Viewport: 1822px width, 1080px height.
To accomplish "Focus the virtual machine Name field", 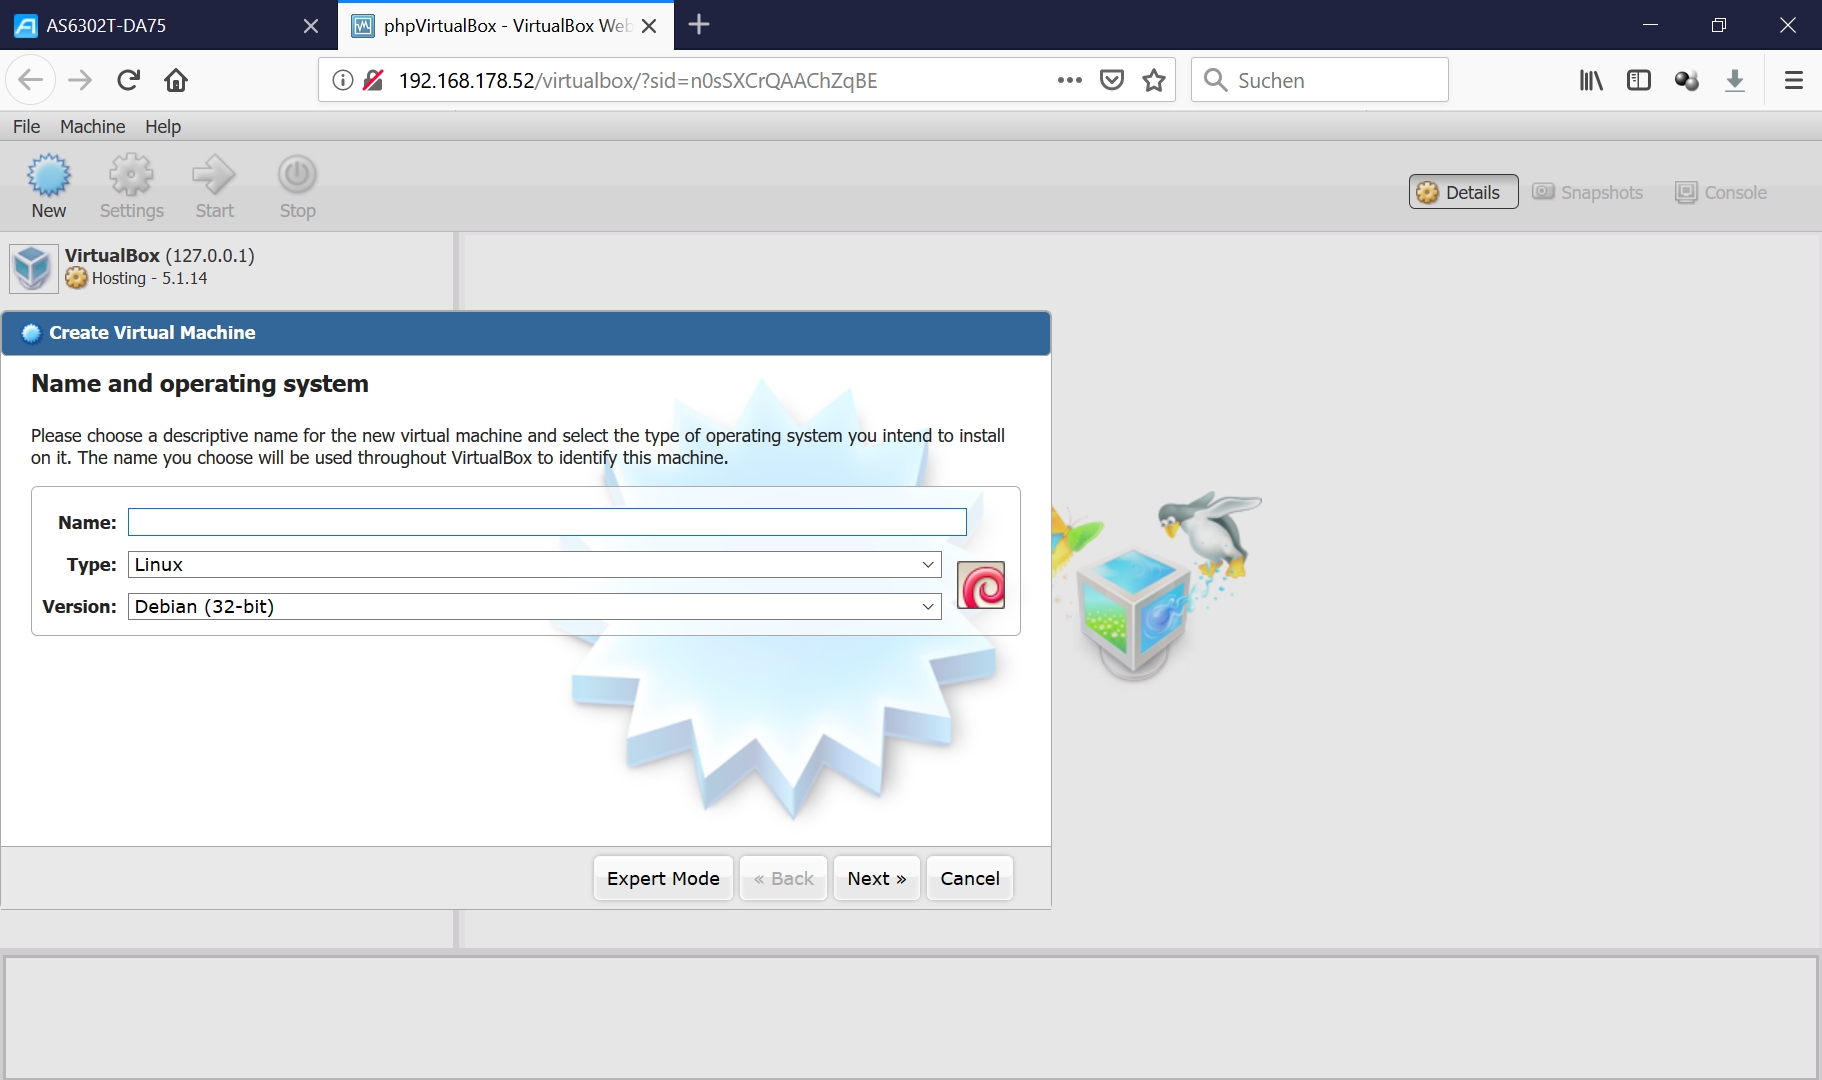I will point(547,522).
